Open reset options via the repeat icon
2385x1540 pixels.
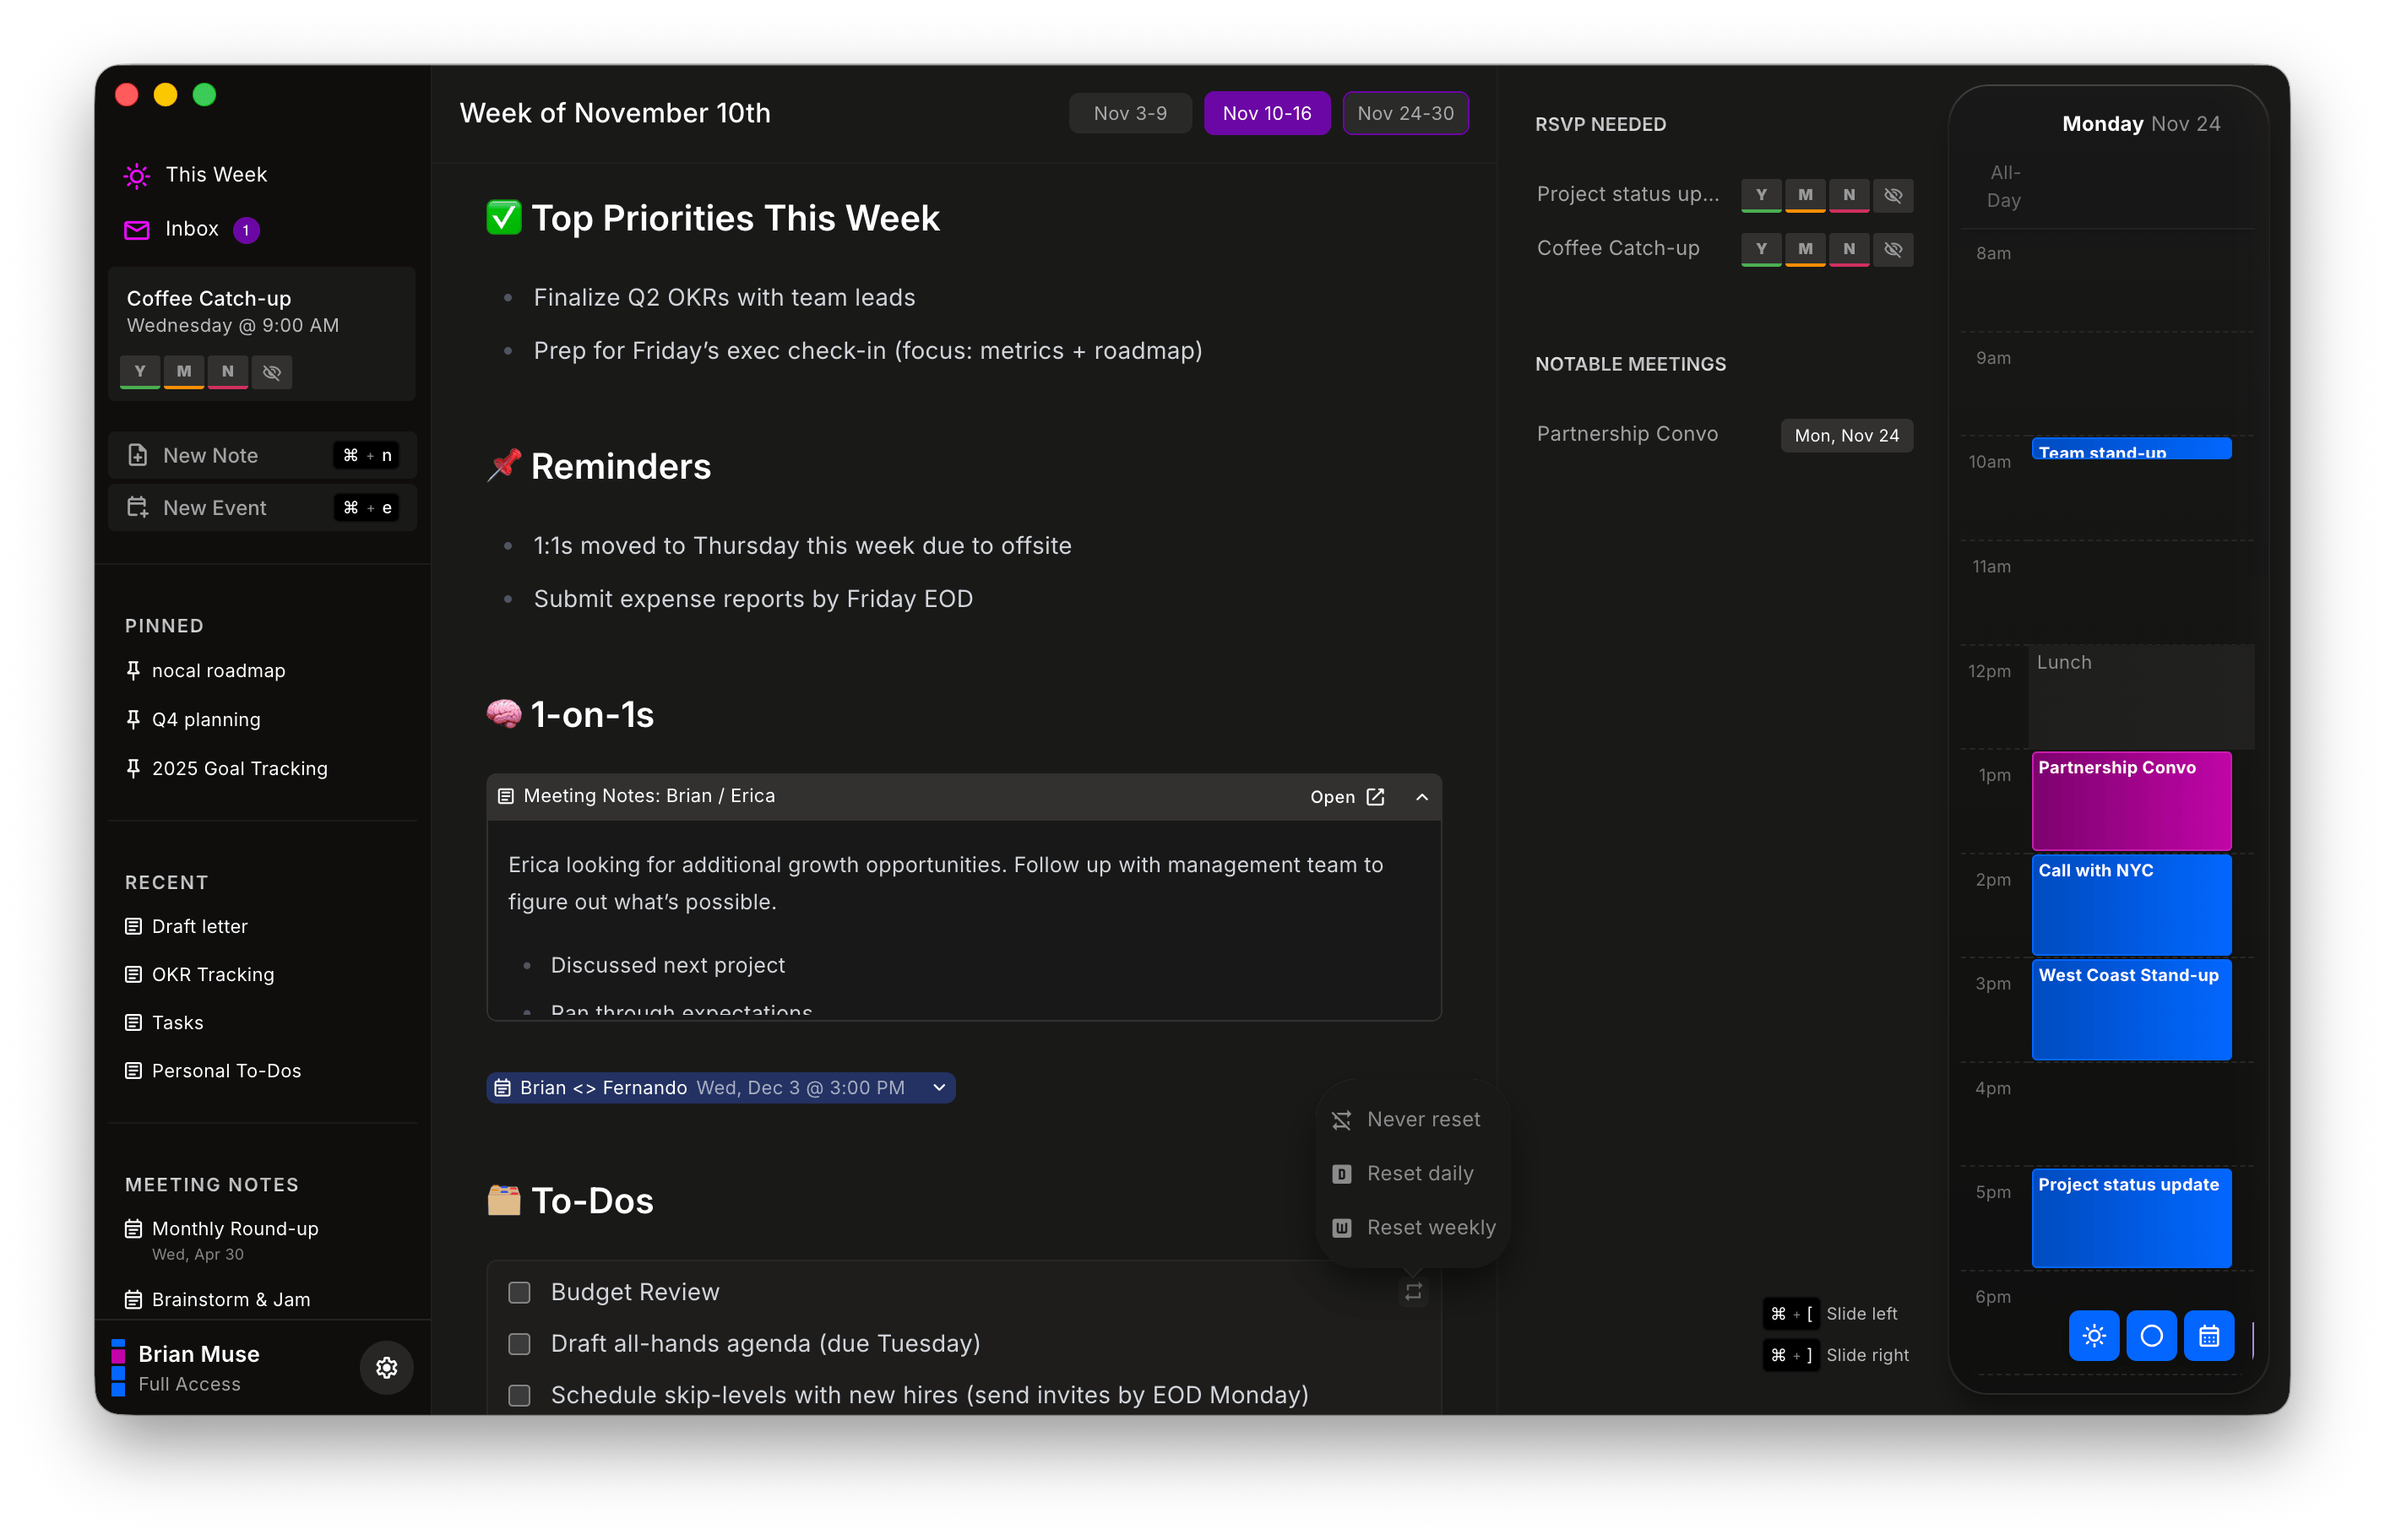[x=1412, y=1291]
